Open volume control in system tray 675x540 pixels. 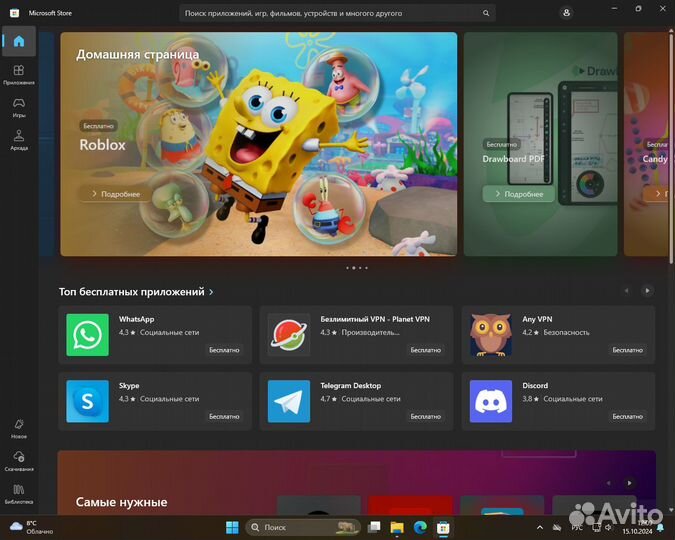tap(608, 527)
